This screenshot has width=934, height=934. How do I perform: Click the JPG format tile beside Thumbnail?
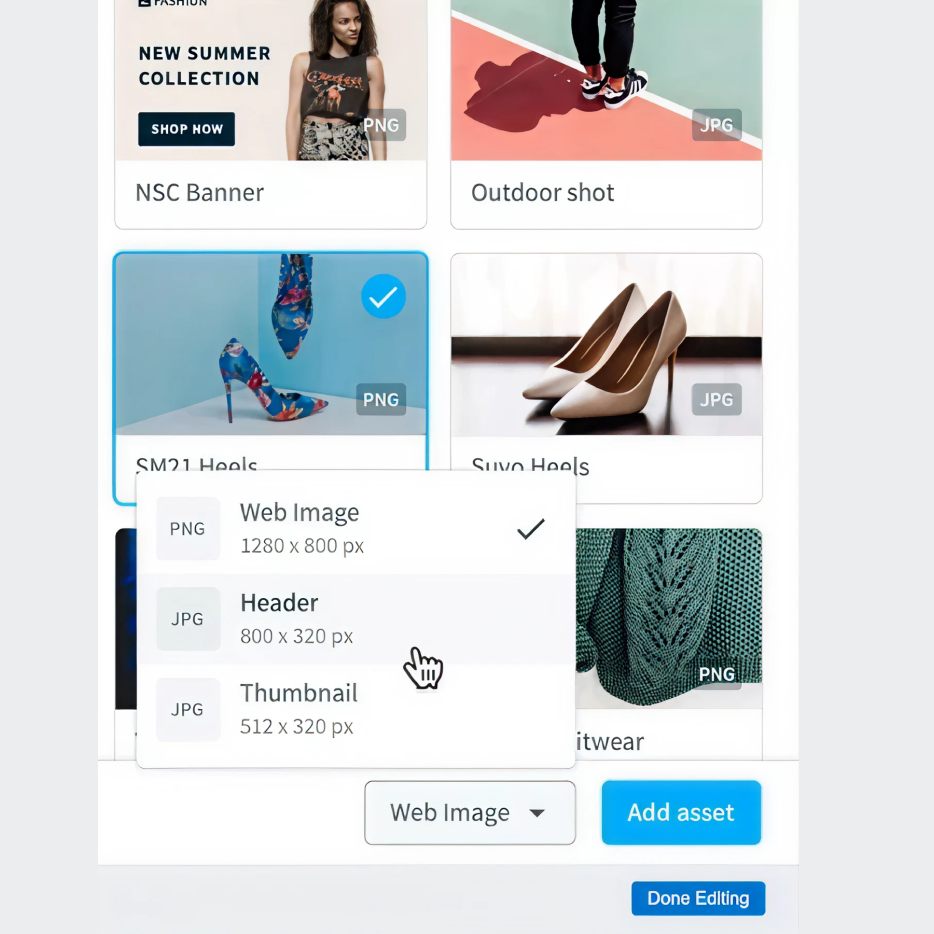click(188, 709)
